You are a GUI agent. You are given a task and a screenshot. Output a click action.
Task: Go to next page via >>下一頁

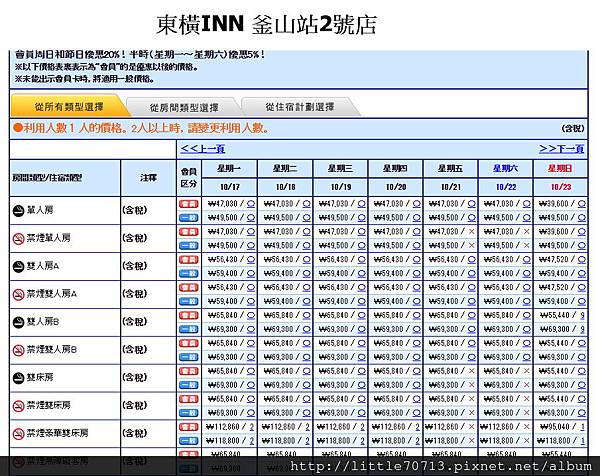(x=561, y=148)
